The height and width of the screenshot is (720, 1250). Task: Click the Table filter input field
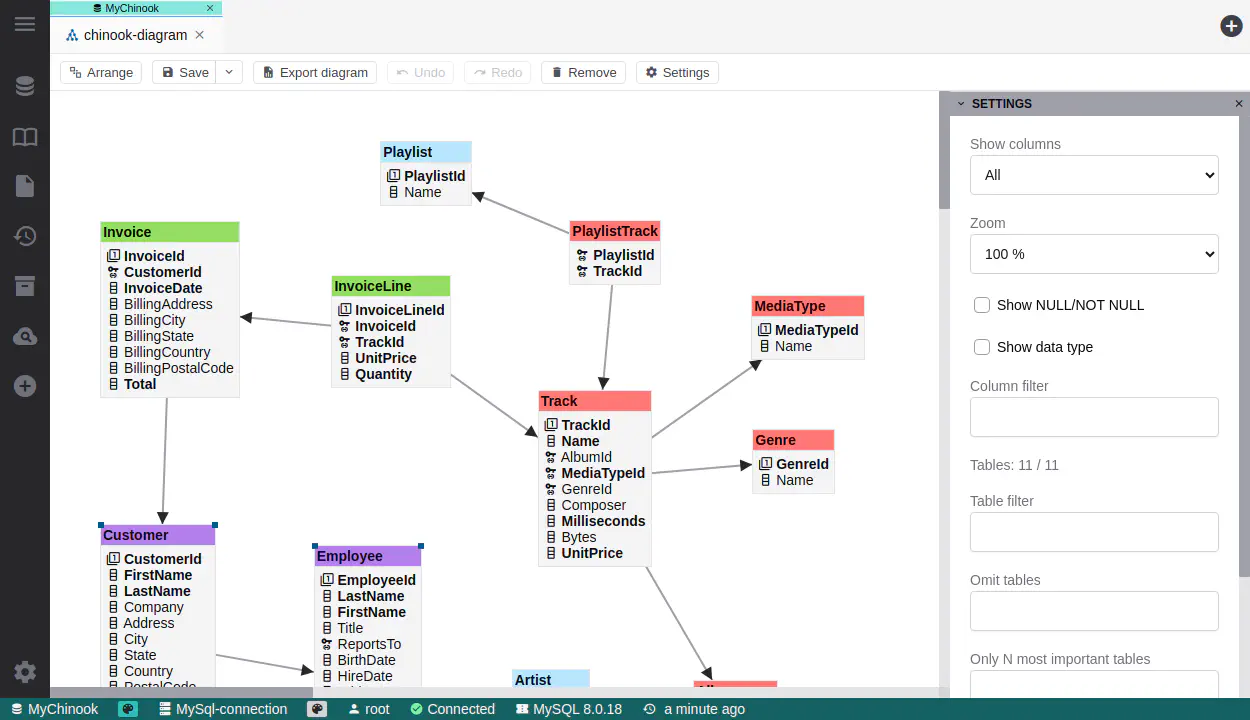pyautogui.click(x=1094, y=532)
